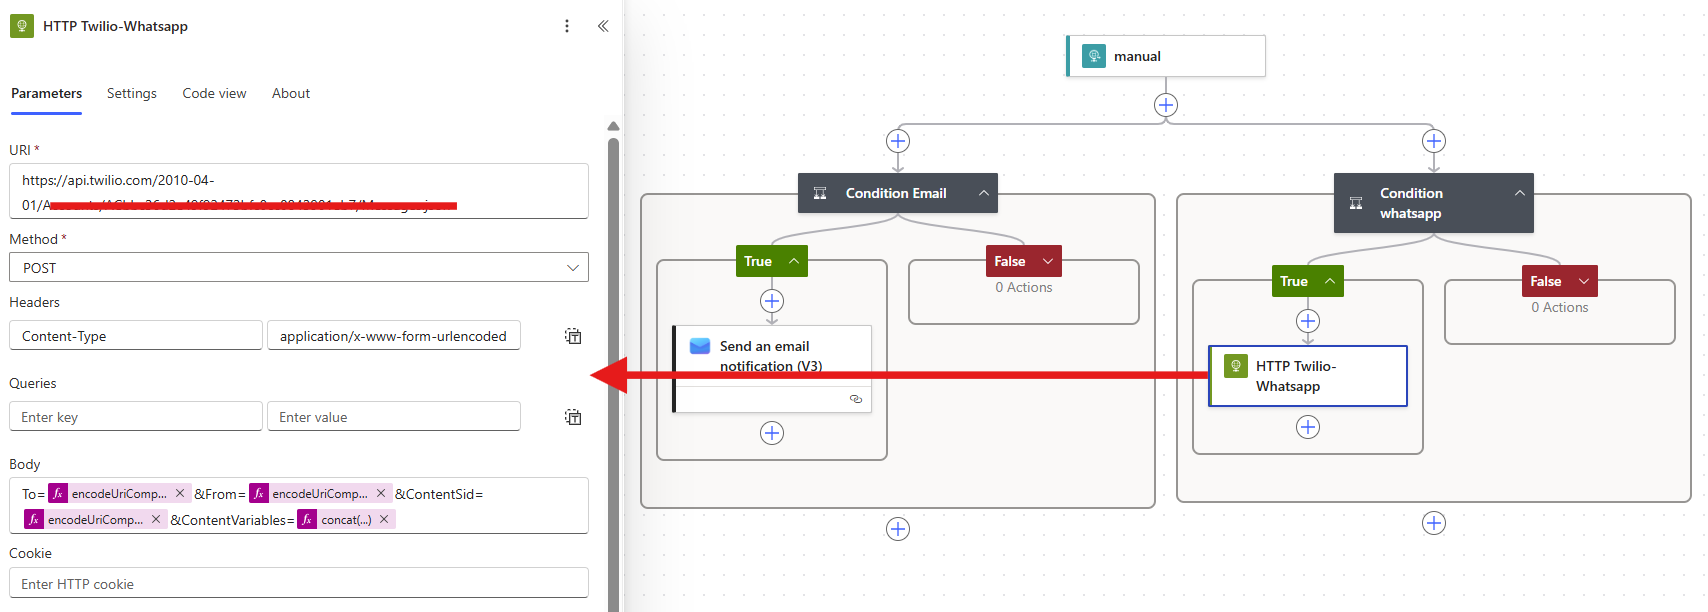Collapse the HTTP Twilio-Whatsapp side panel
The height and width of the screenshot is (612, 1708).
[x=603, y=26]
